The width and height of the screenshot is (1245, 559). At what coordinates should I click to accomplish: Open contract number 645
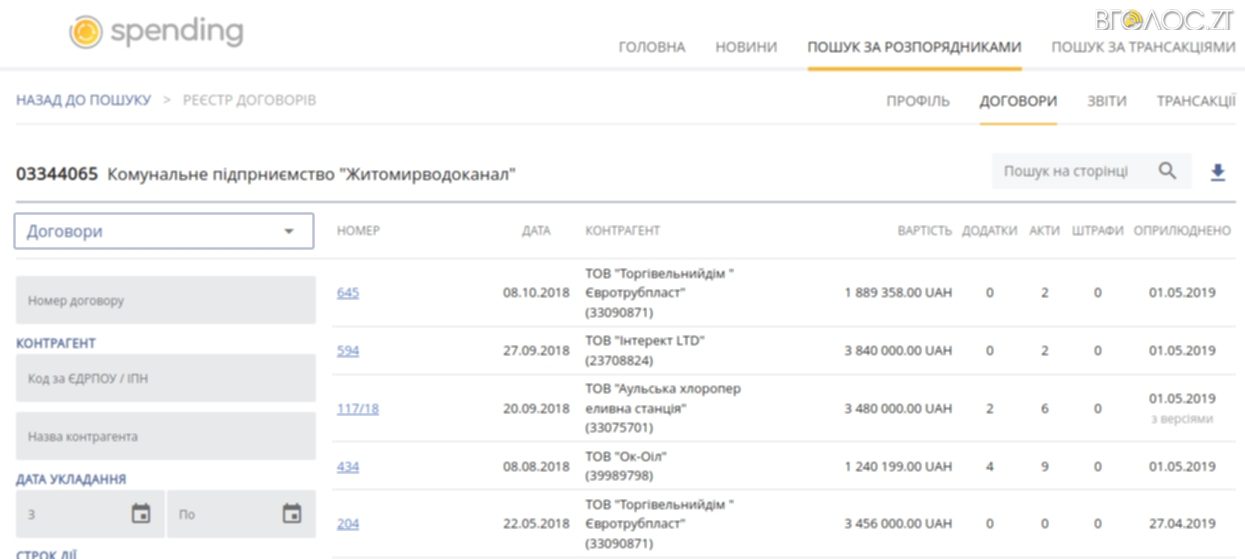pyautogui.click(x=348, y=293)
